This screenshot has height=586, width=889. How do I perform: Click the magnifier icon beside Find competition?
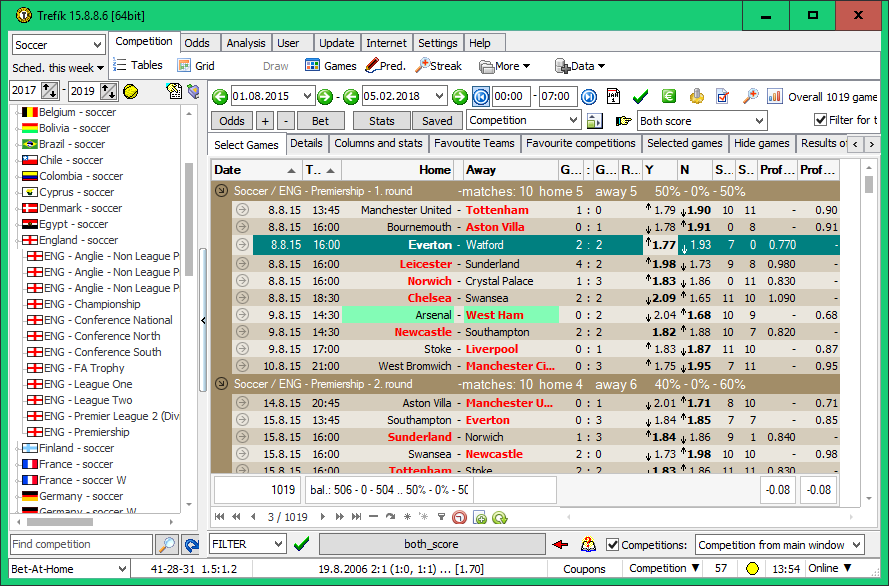pos(167,545)
